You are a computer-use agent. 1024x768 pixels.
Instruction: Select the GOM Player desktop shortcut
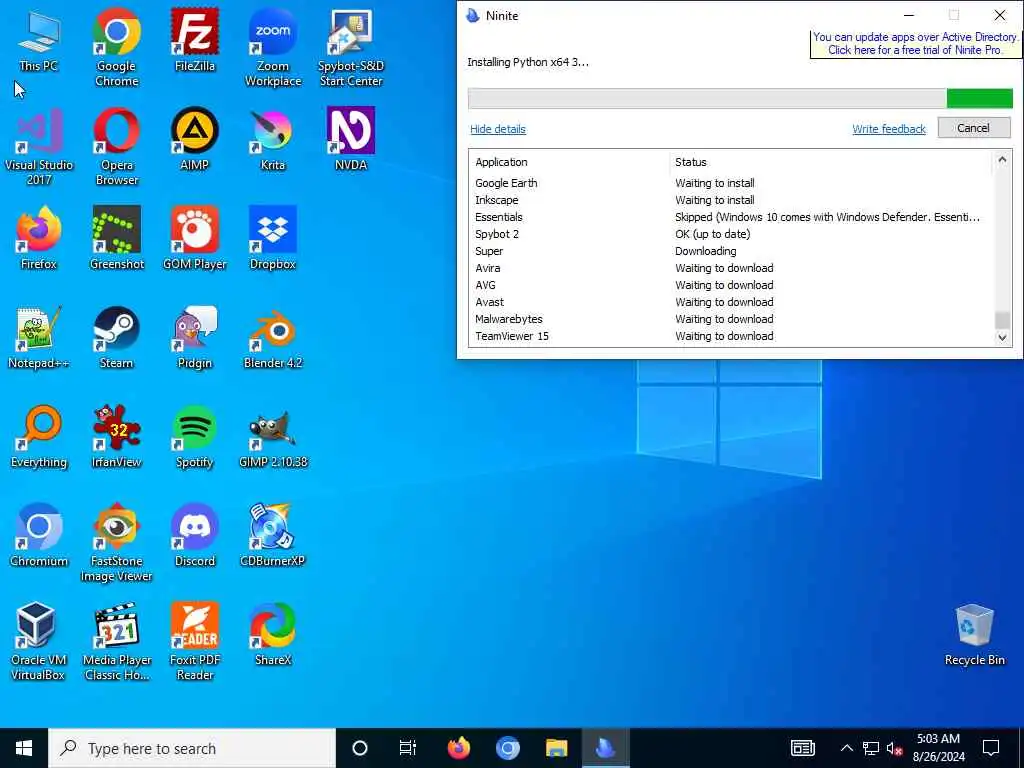point(195,239)
